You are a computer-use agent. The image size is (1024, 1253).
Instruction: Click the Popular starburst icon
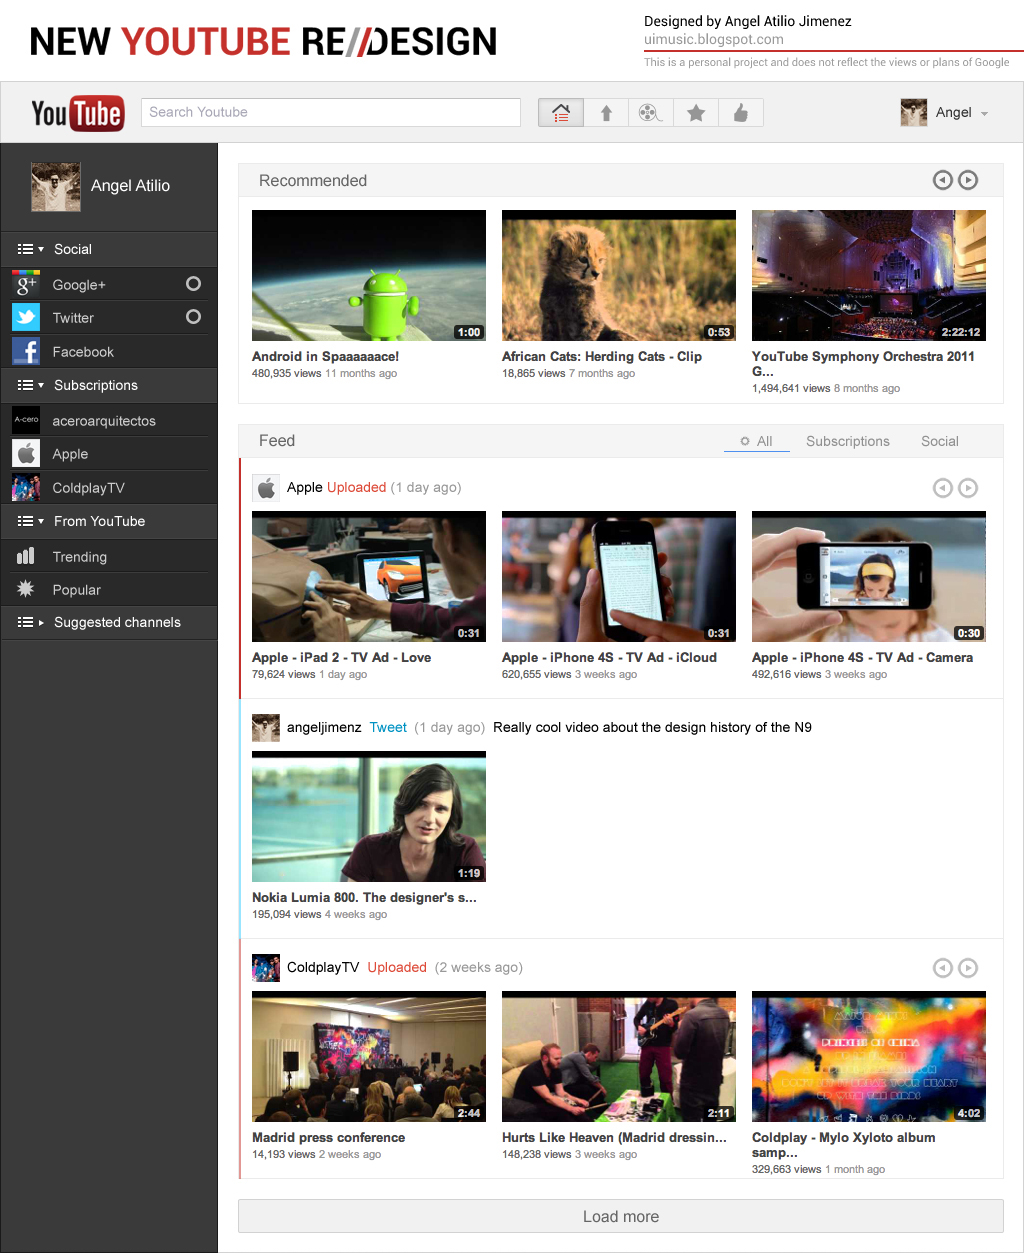tap(26, 589)
